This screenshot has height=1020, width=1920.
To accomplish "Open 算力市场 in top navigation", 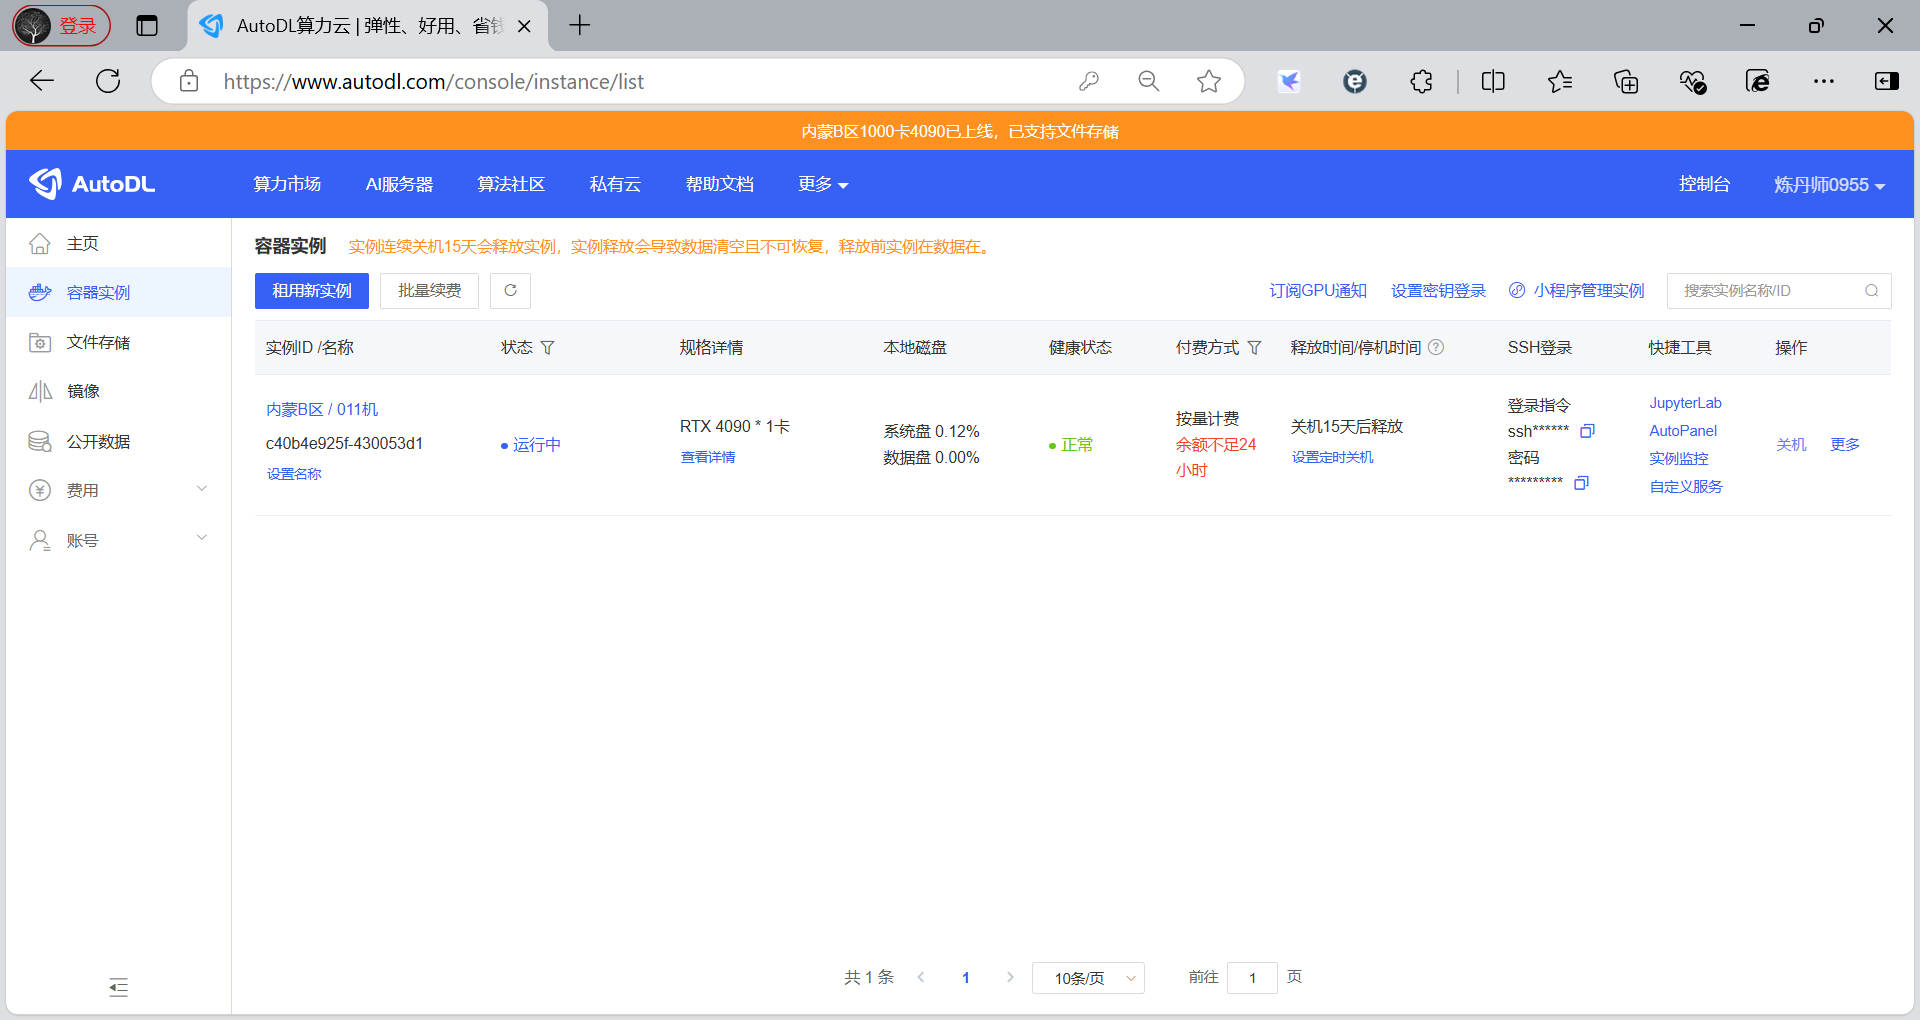I will [x=287, y=184].
